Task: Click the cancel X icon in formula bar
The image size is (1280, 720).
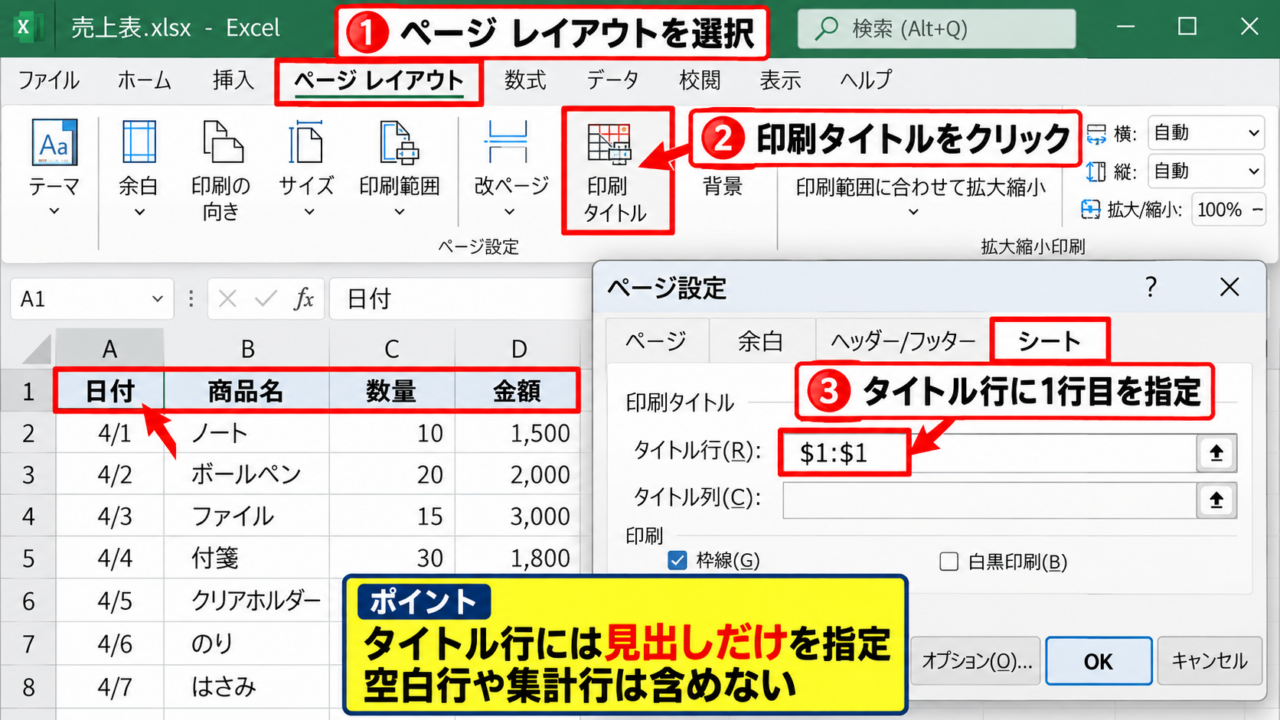Action: tap(228, 299)
